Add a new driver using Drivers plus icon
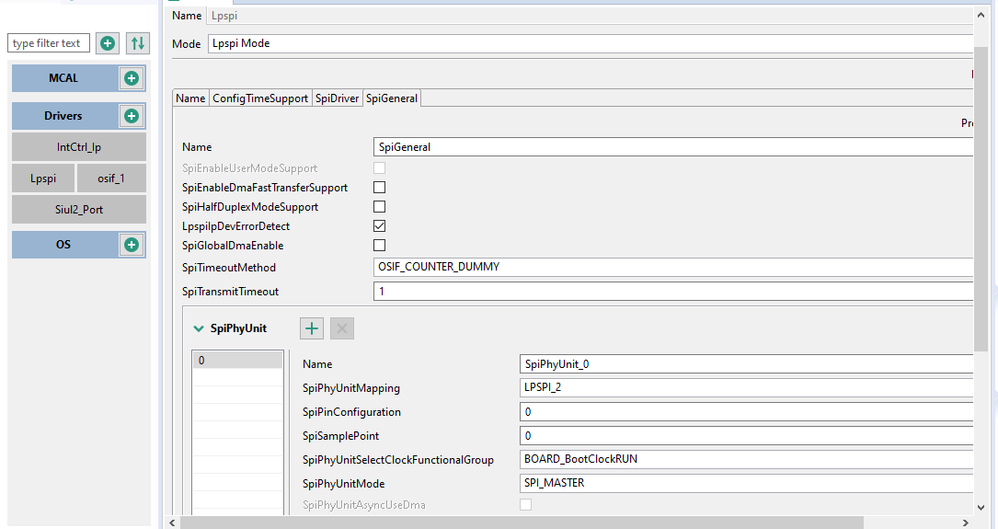The image size is (998, 529). pyautogui.click(x=132, y=116)
